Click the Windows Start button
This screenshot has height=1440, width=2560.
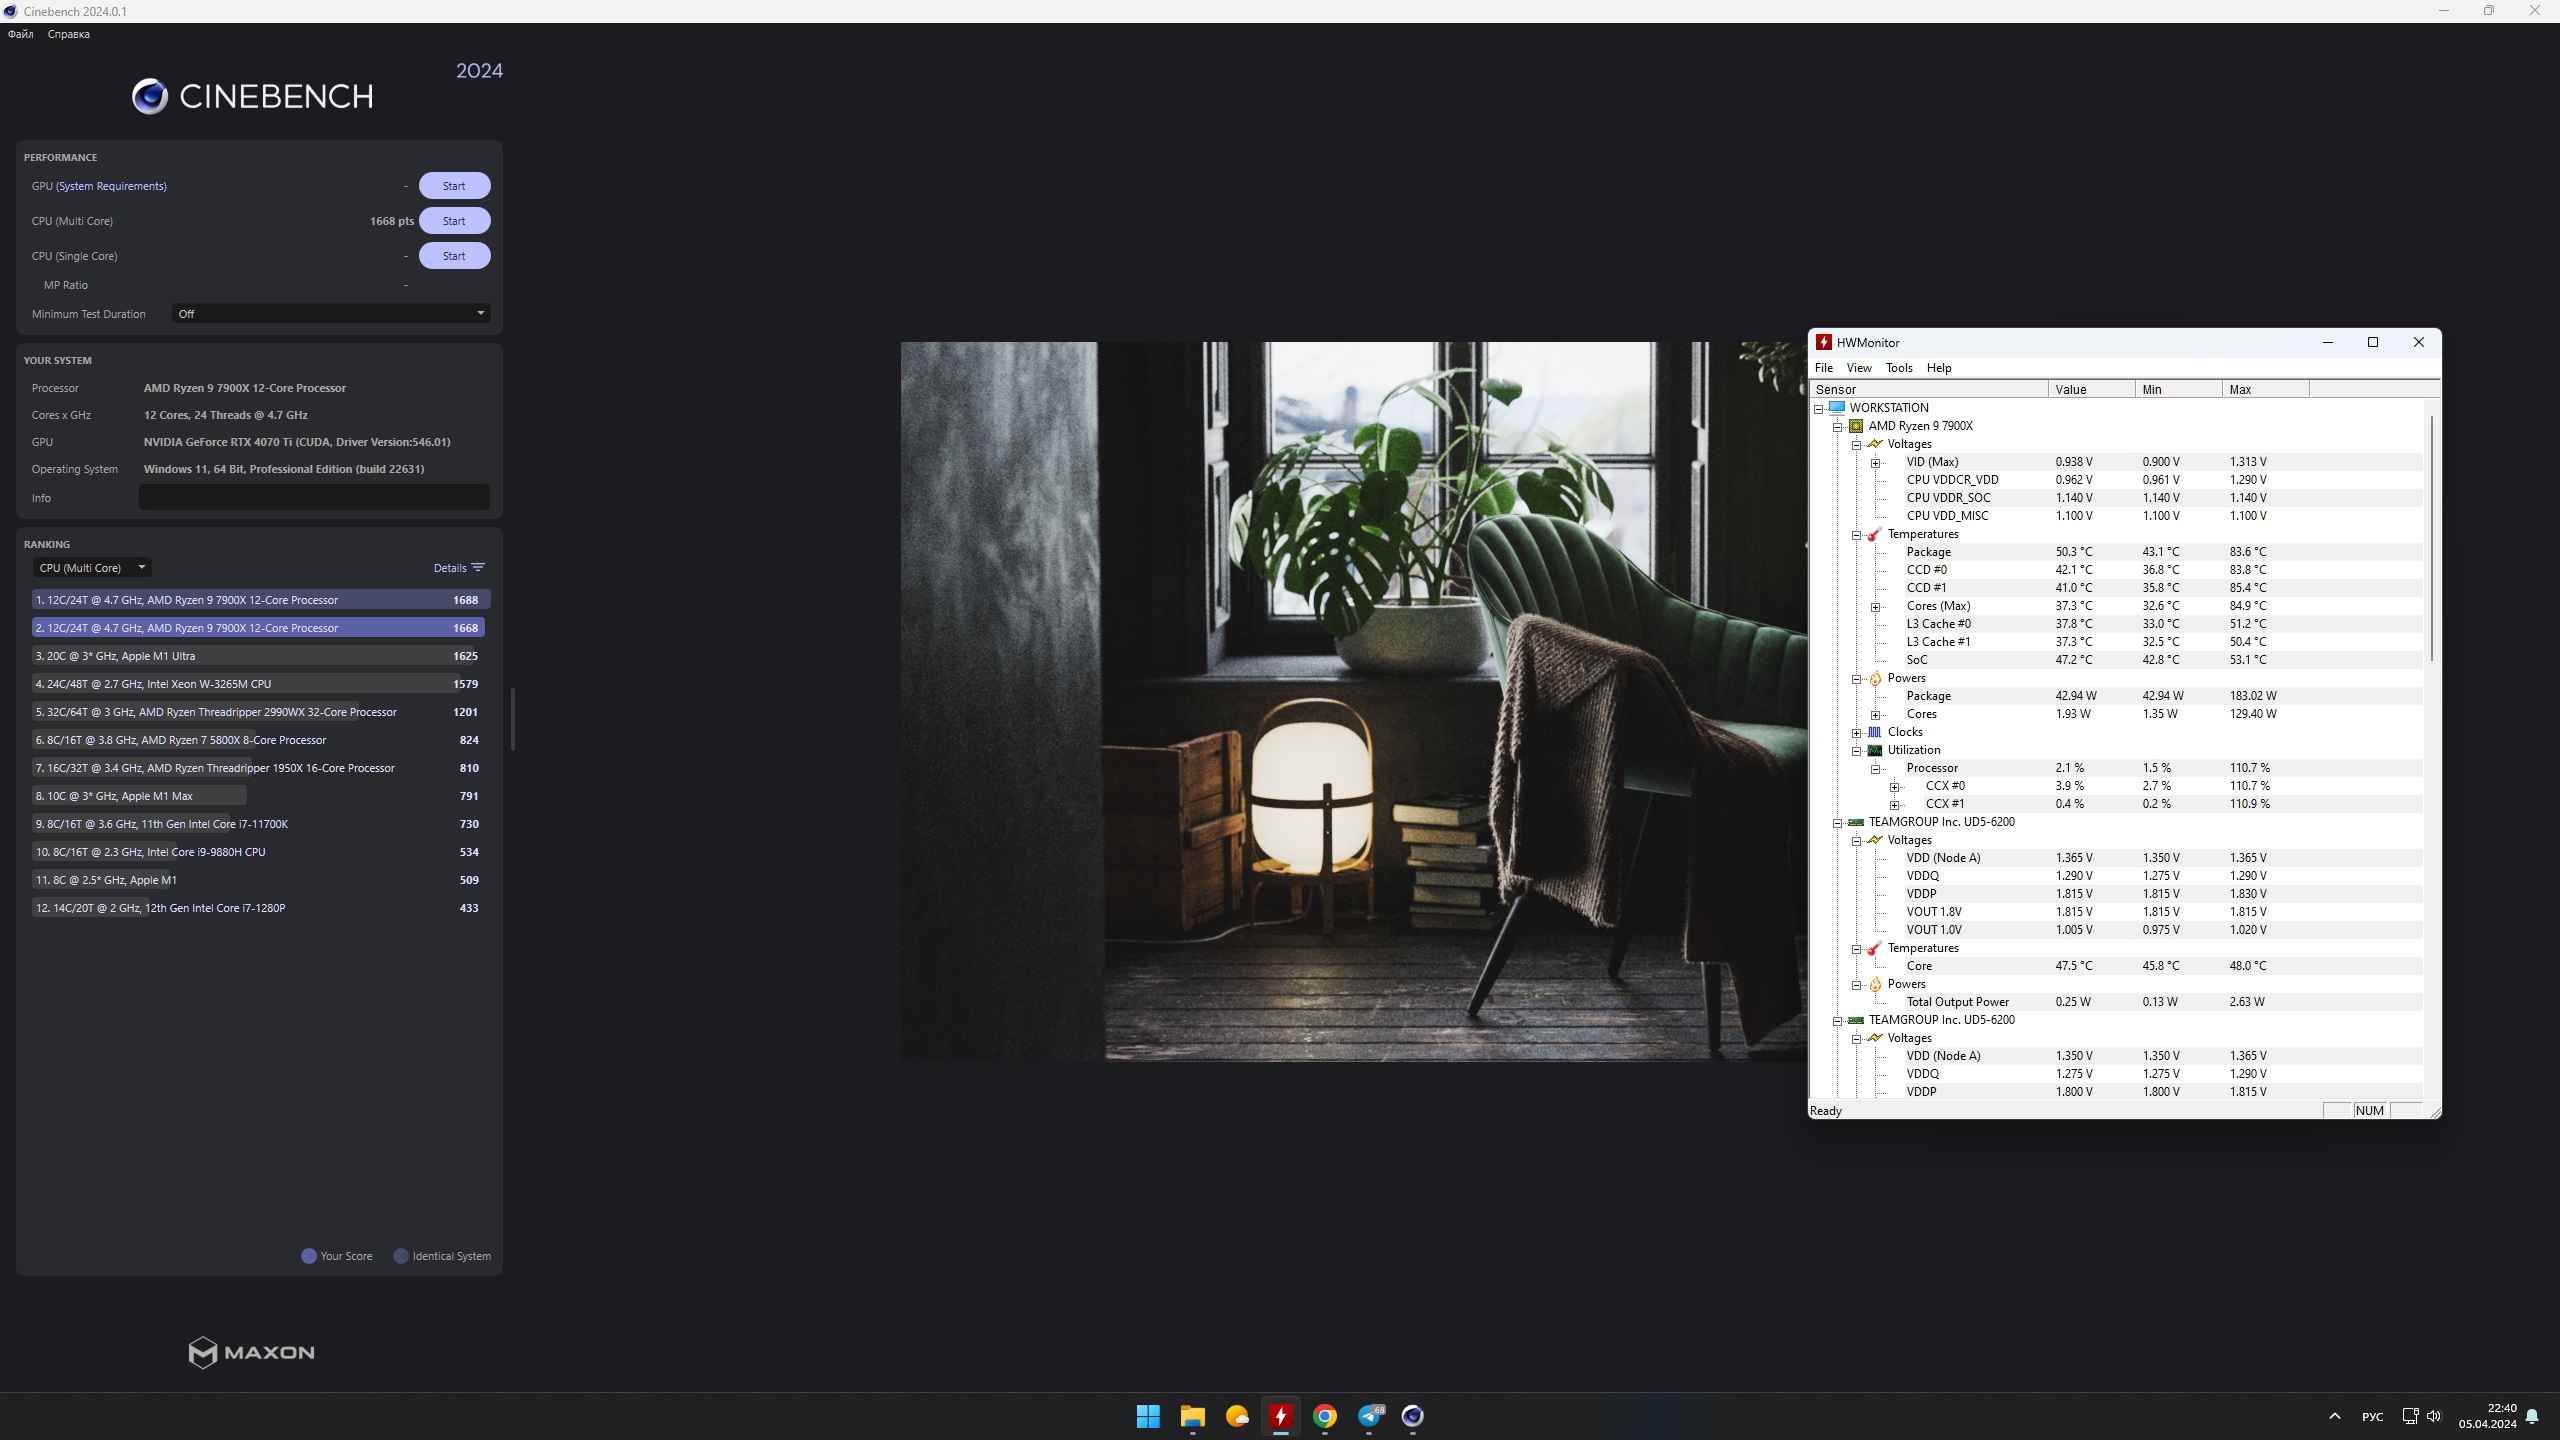[1148, 1416]
